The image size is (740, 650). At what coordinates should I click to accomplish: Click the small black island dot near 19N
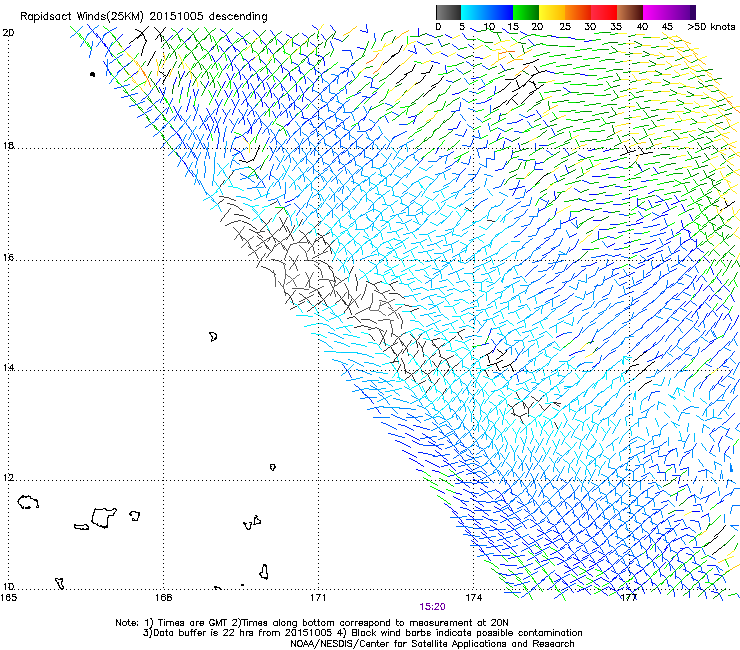92,74
